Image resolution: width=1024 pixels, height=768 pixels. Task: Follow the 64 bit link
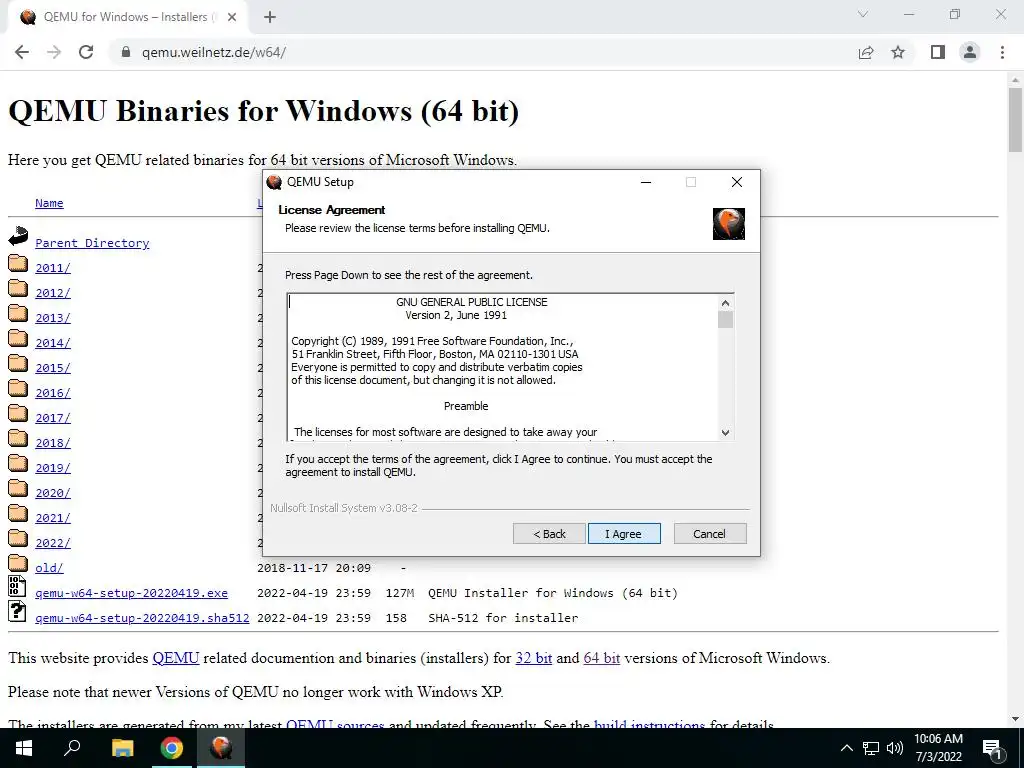pos(601,658)
